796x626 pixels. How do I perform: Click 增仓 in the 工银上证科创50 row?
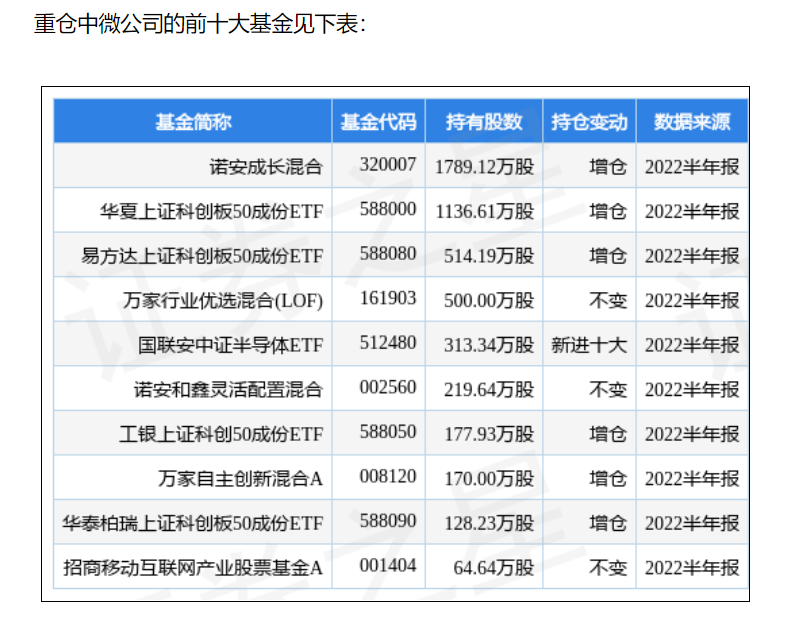coord(608,434)
